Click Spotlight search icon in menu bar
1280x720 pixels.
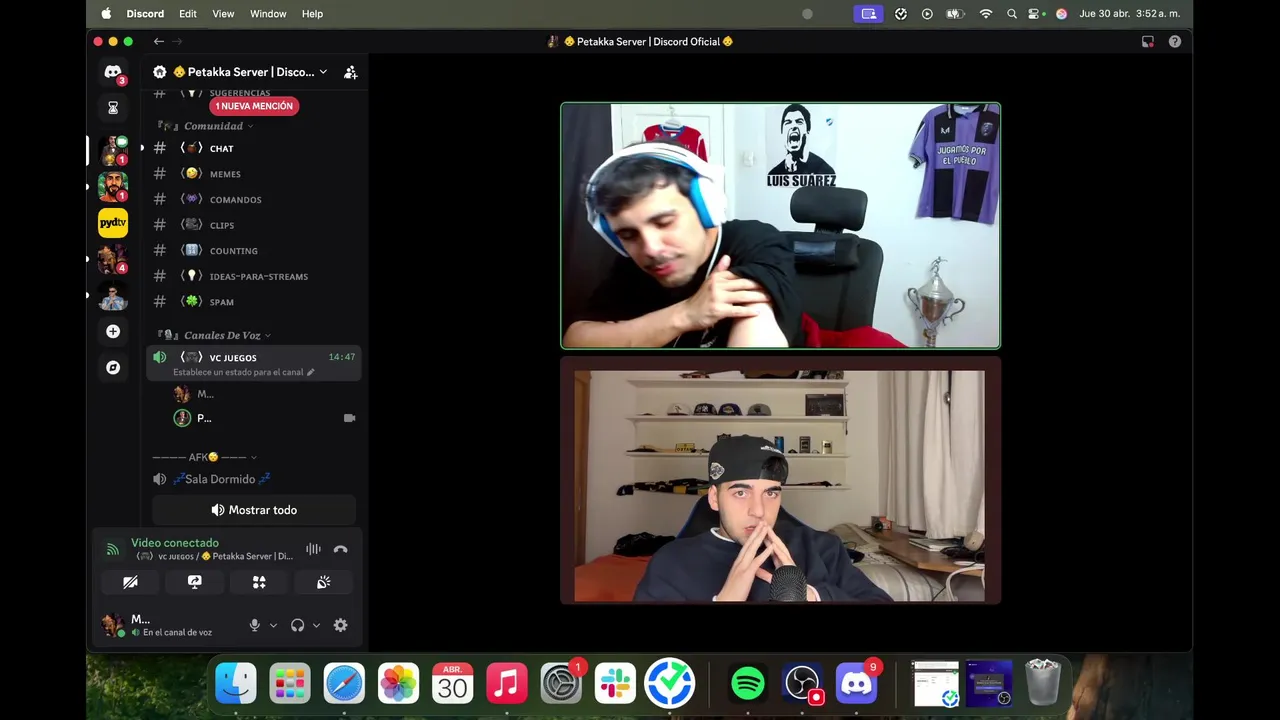tap(1012, 14)
